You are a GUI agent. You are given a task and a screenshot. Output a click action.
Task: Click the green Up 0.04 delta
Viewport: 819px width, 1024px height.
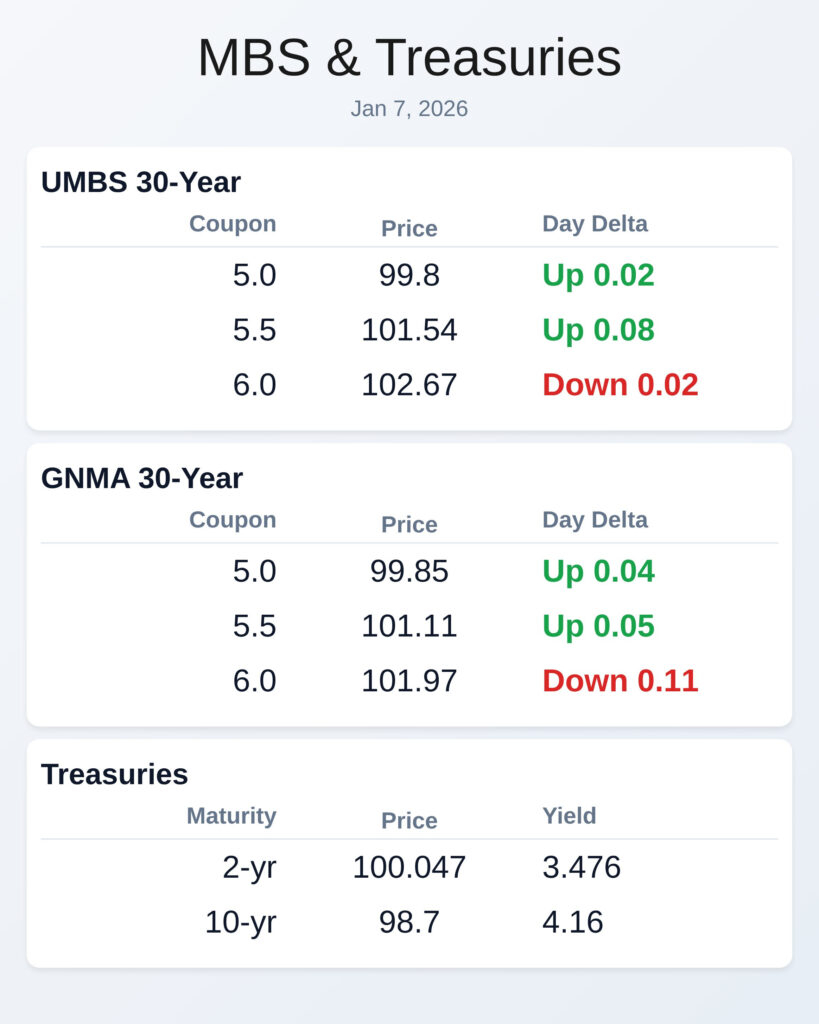click(x=598, y=572)
